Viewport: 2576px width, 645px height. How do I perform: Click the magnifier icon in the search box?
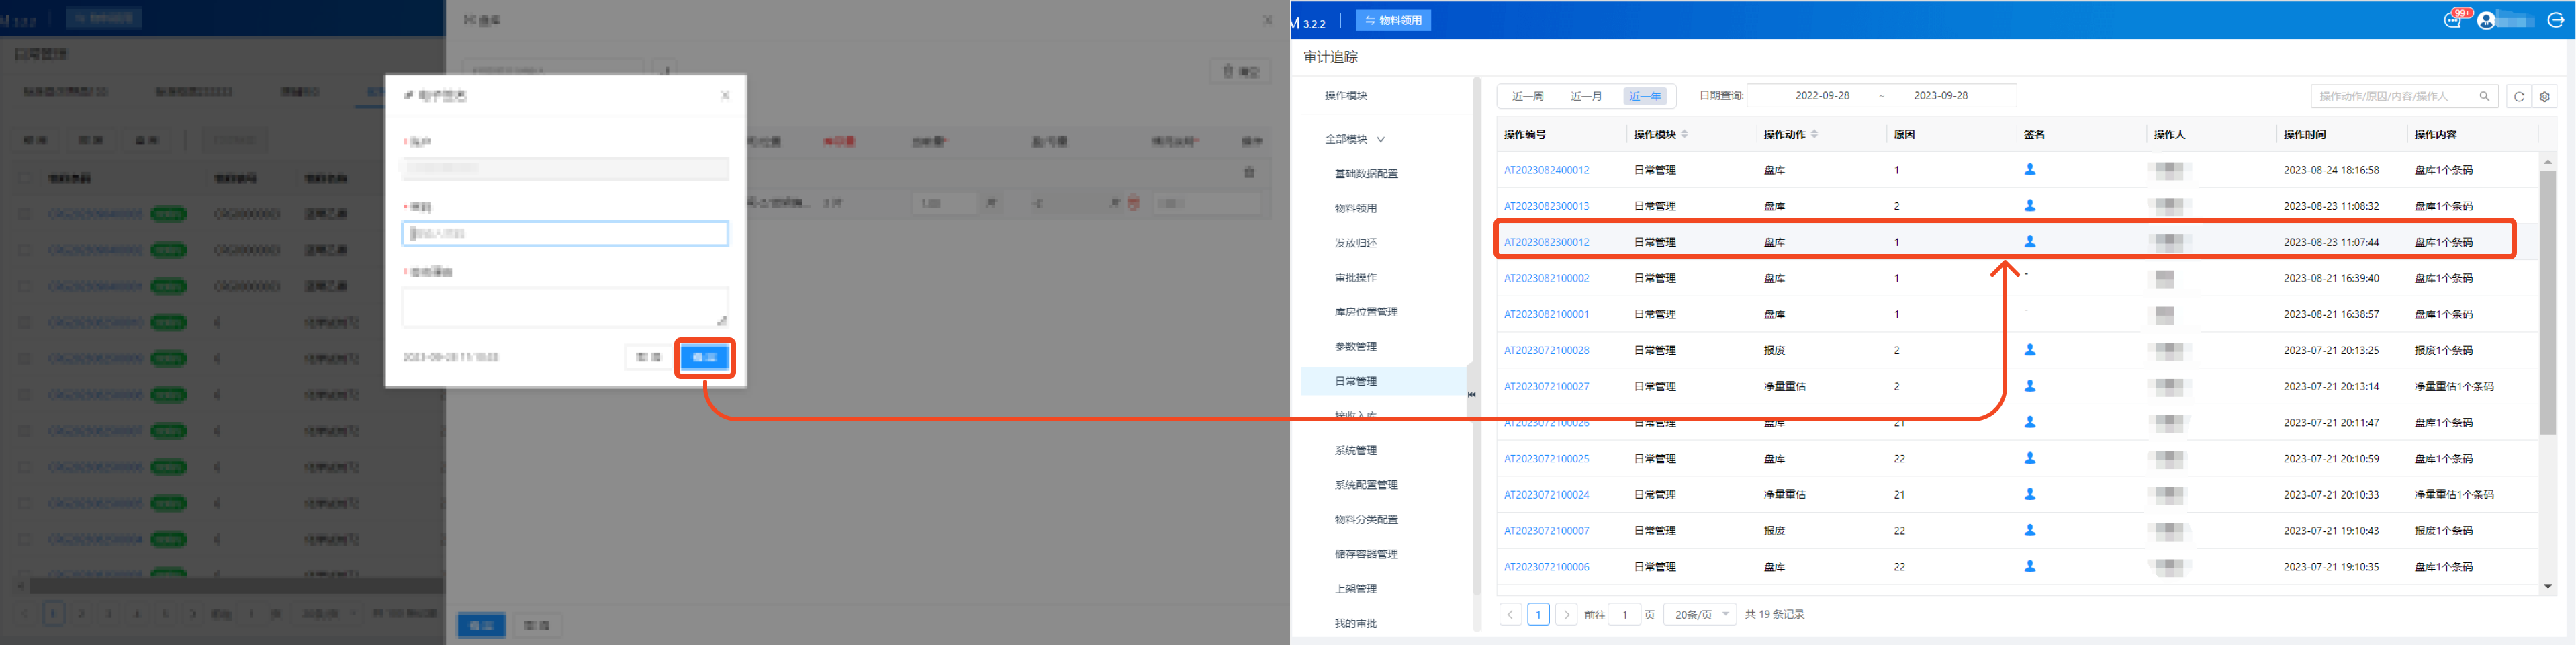coord(2484,96)
